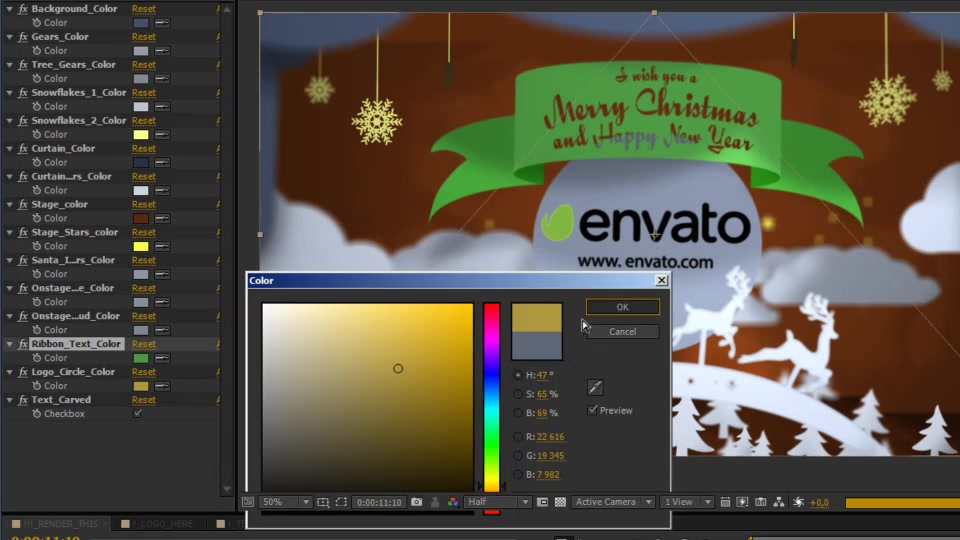Collapse the Background_Color effect
The height and width of the screenshot is (540, 960).
tap(9, 9)
